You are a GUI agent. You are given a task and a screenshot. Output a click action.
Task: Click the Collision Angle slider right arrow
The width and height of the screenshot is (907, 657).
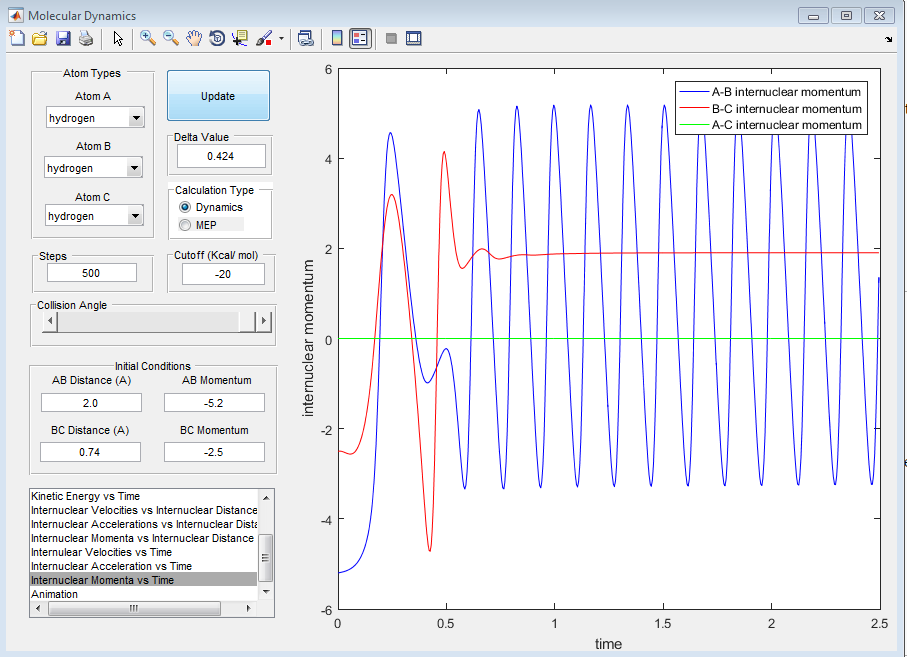264,321
